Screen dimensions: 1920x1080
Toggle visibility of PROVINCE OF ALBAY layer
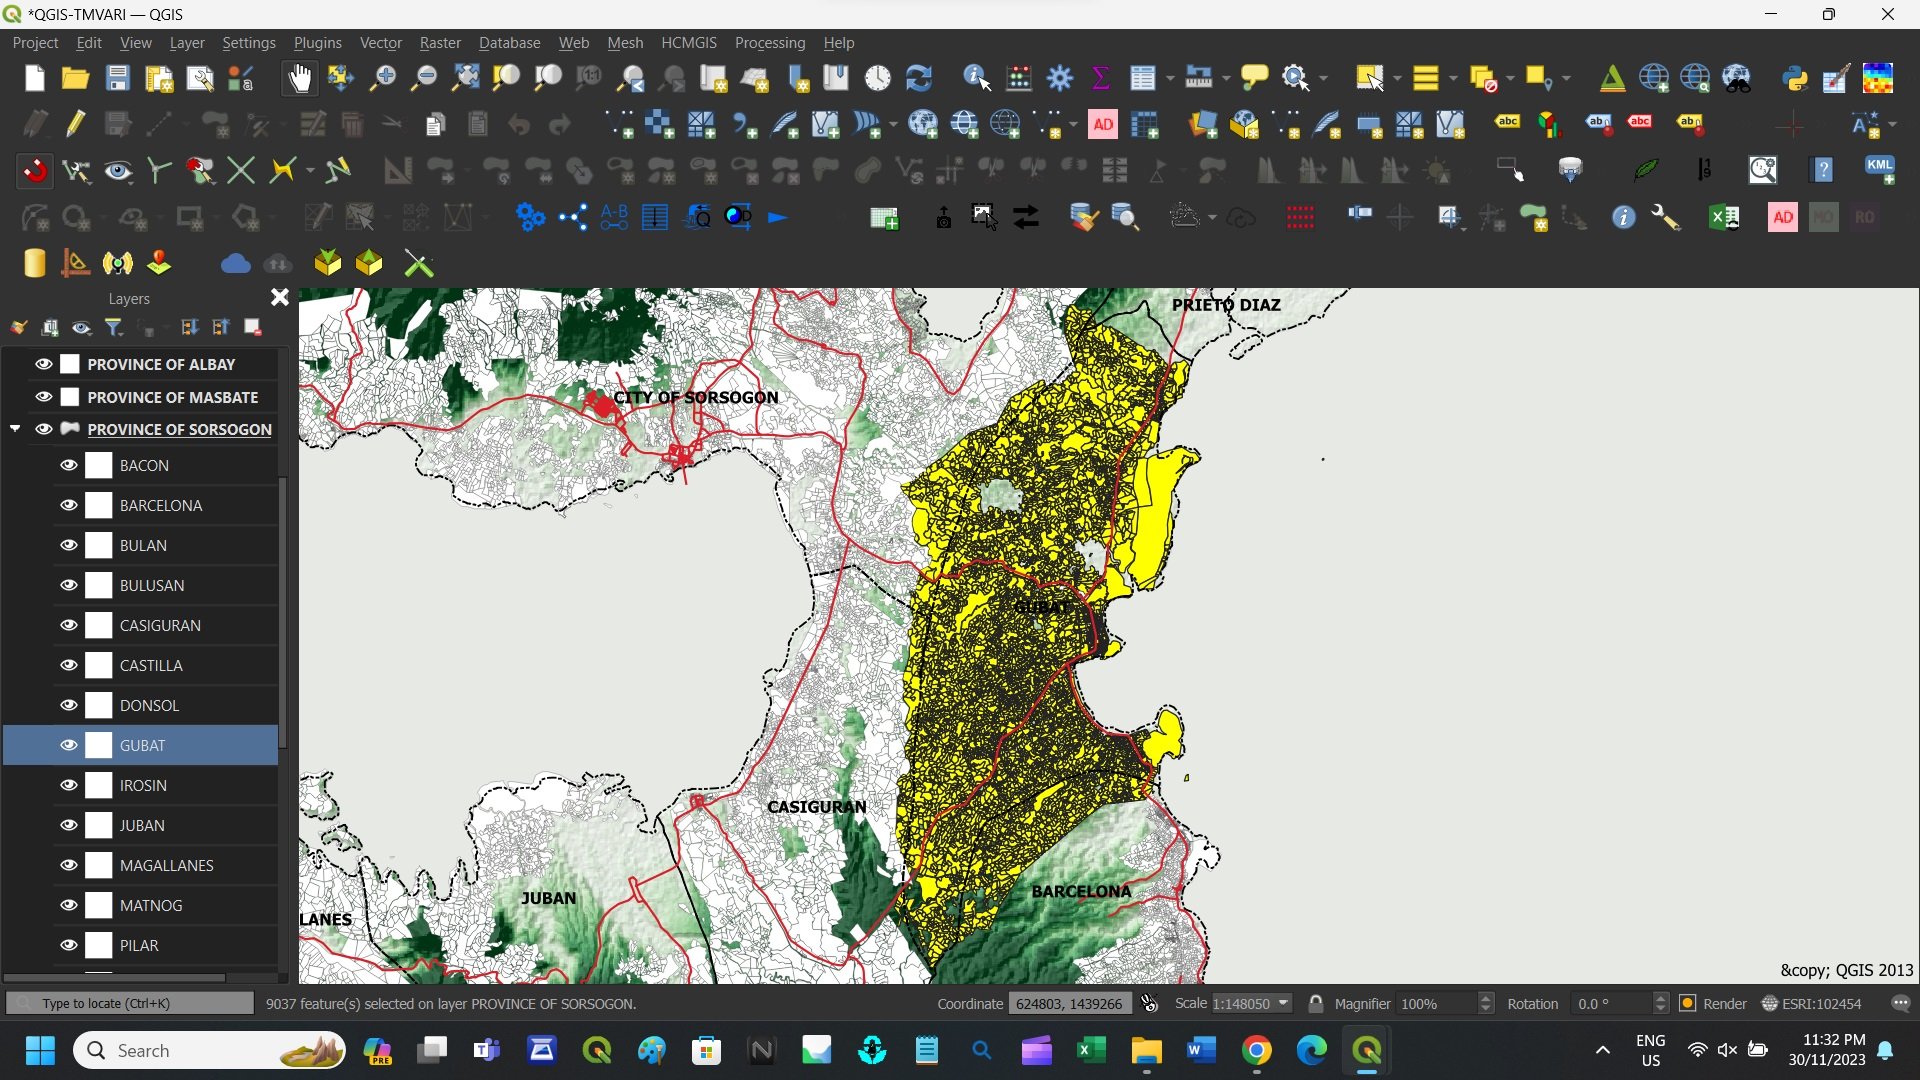click(x=44, y=364)
